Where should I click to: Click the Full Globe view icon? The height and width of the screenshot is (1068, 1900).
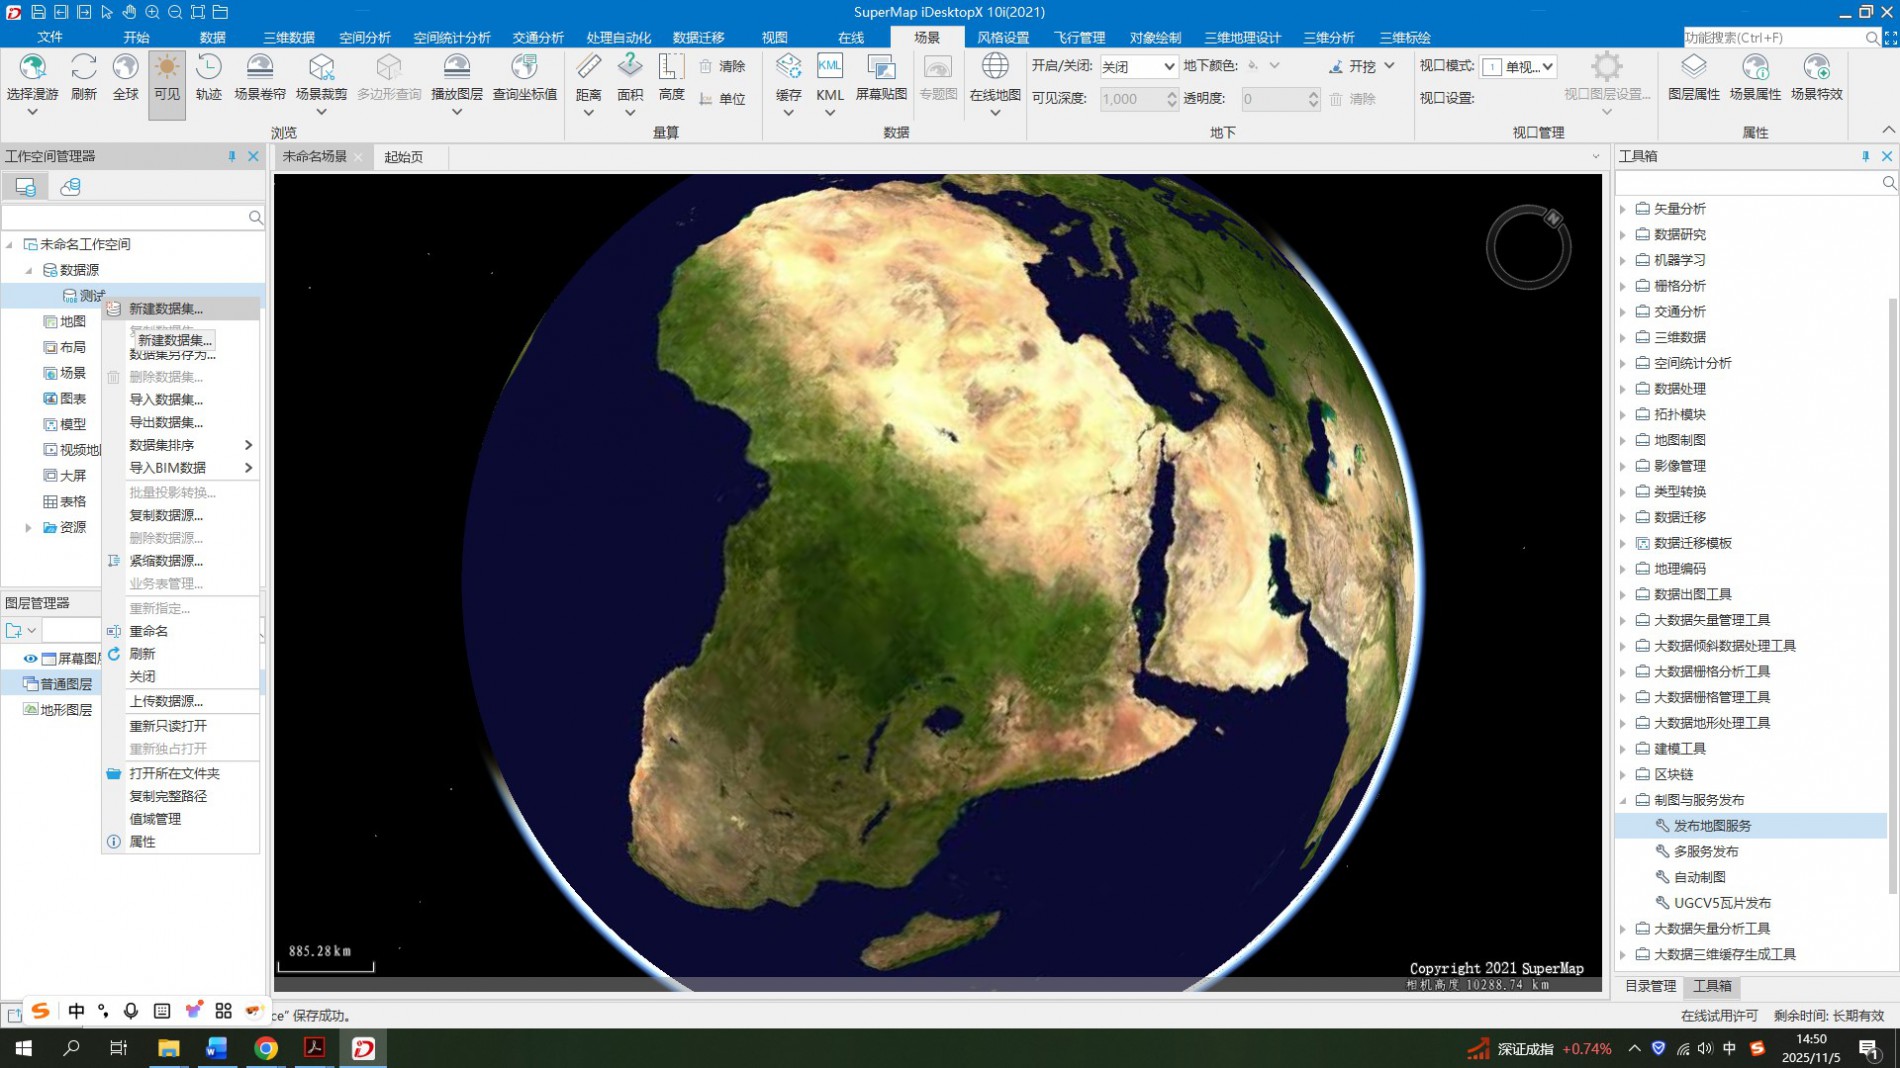[x=125, y=68]
